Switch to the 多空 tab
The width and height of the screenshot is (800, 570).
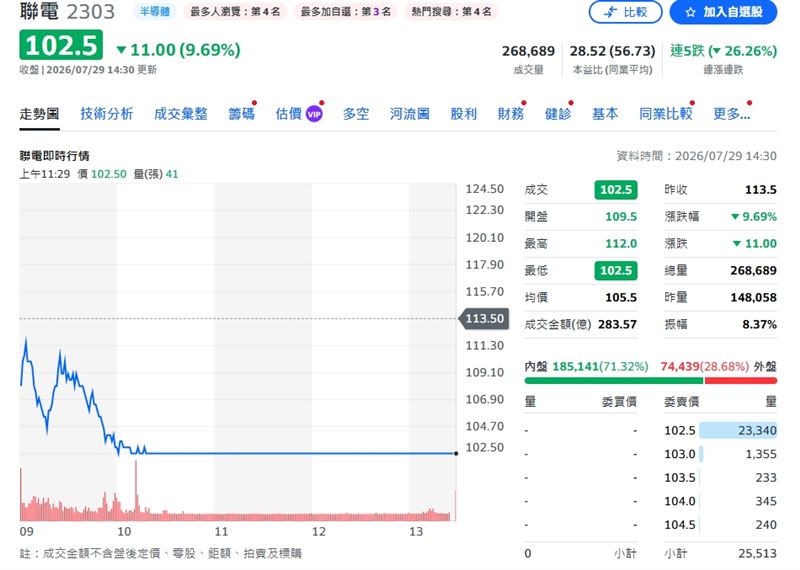coord(356,114)
